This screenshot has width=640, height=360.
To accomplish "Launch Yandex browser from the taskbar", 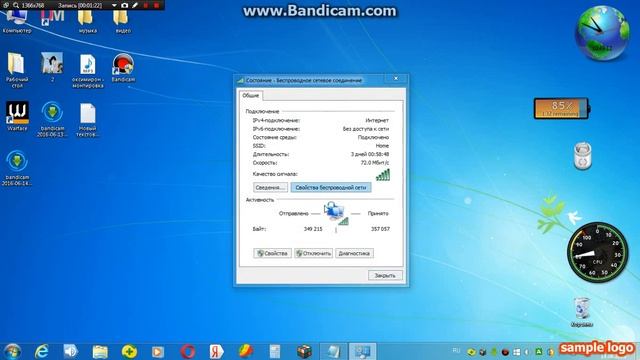I will pyautogui.click(x=216, y=351).
